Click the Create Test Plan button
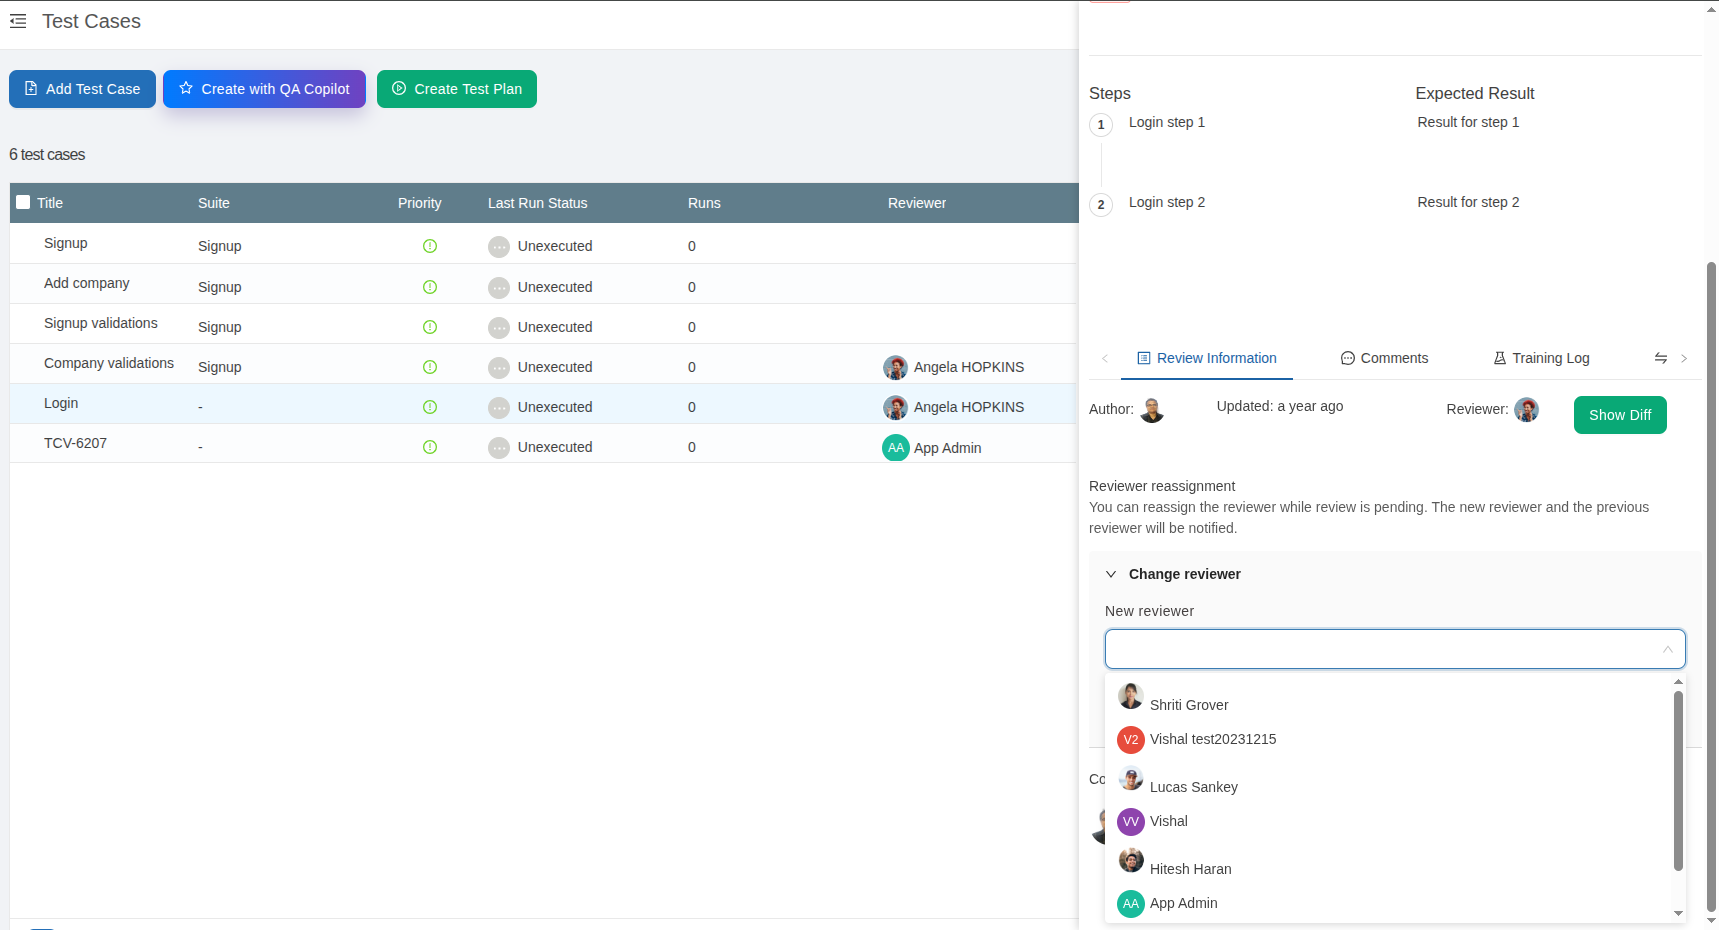The height and width of the screenshot is (930, 1719). (457, 89)
